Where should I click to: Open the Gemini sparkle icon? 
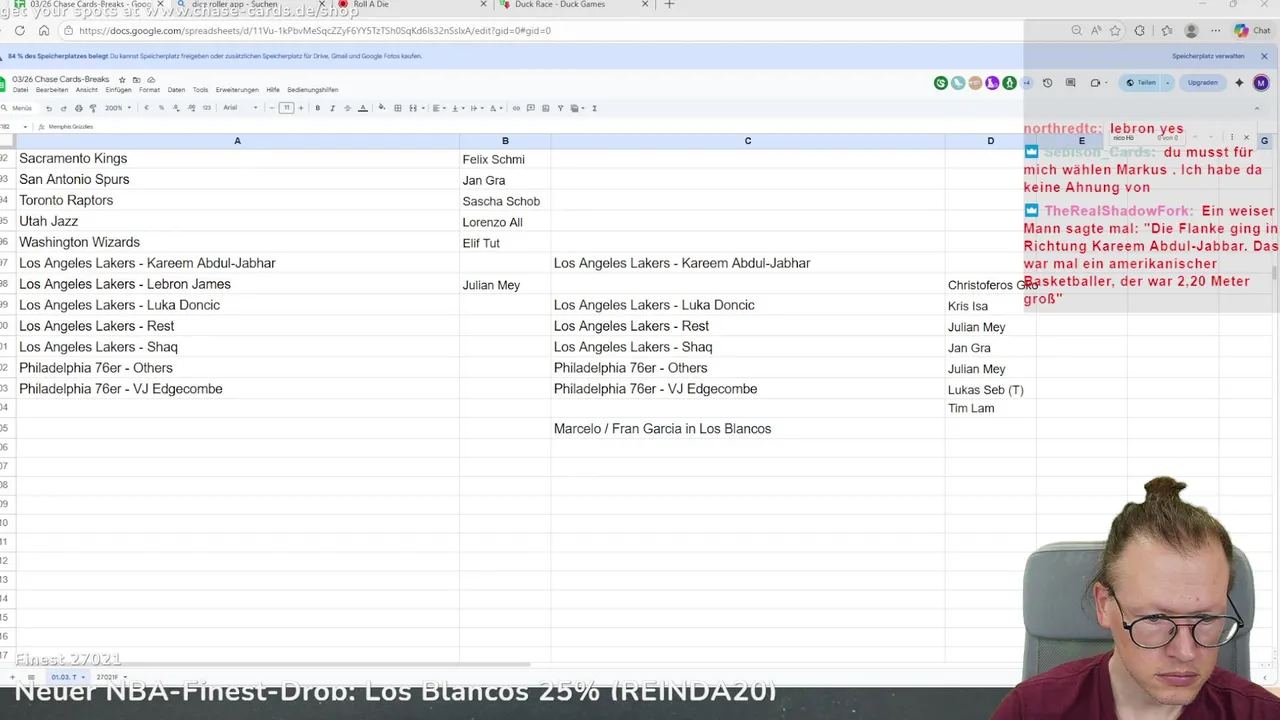[1239, 83]
